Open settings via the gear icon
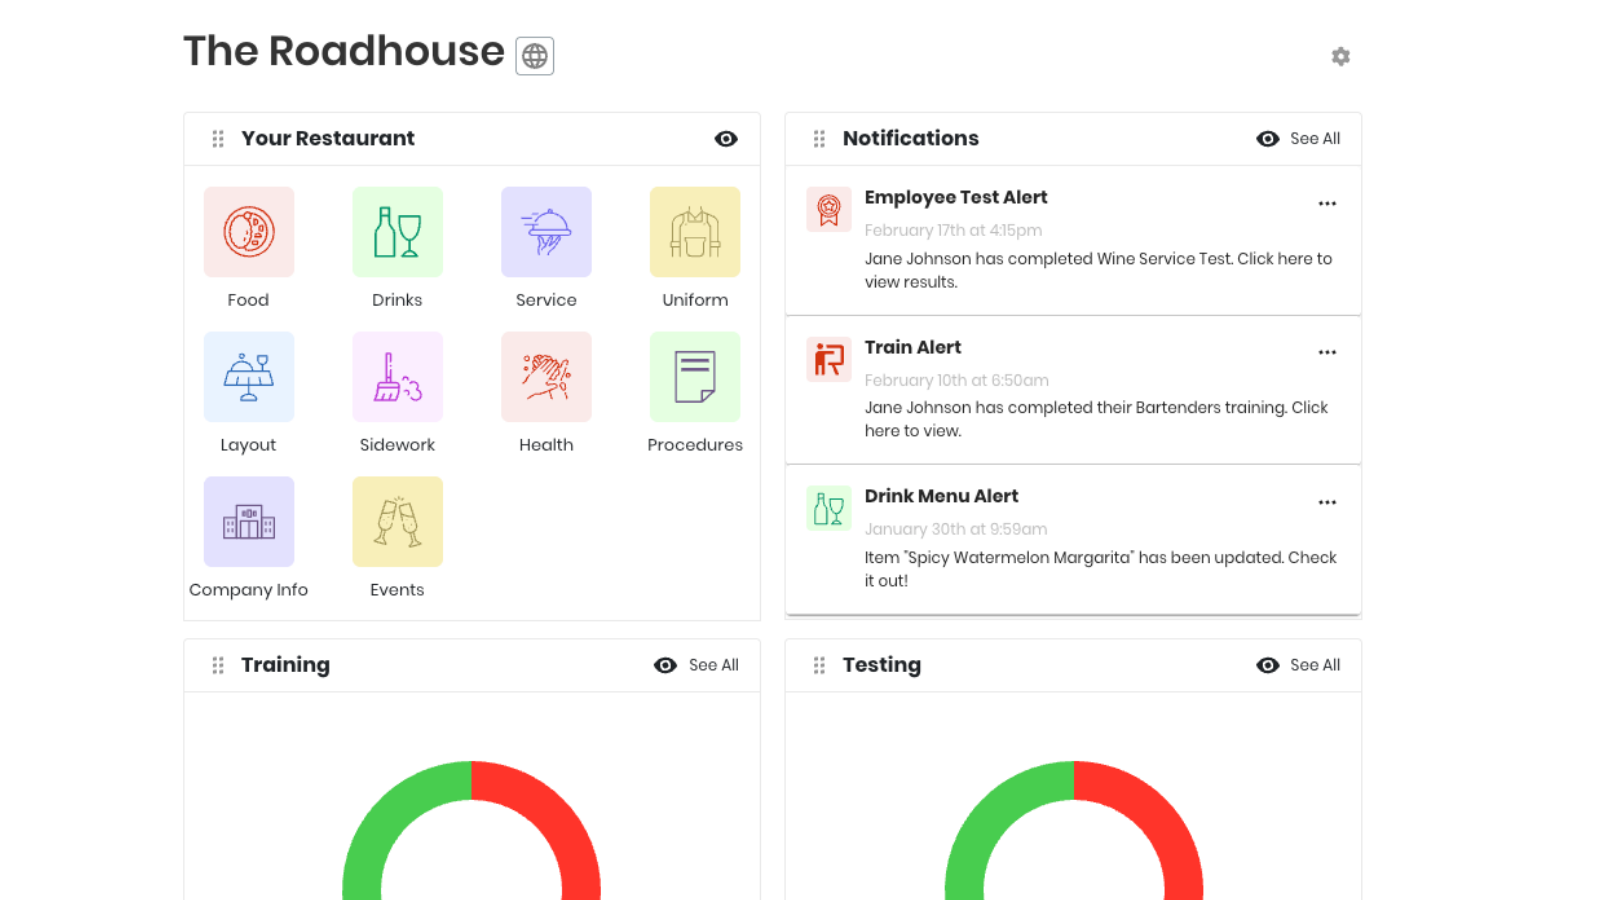 [1341, 56]
